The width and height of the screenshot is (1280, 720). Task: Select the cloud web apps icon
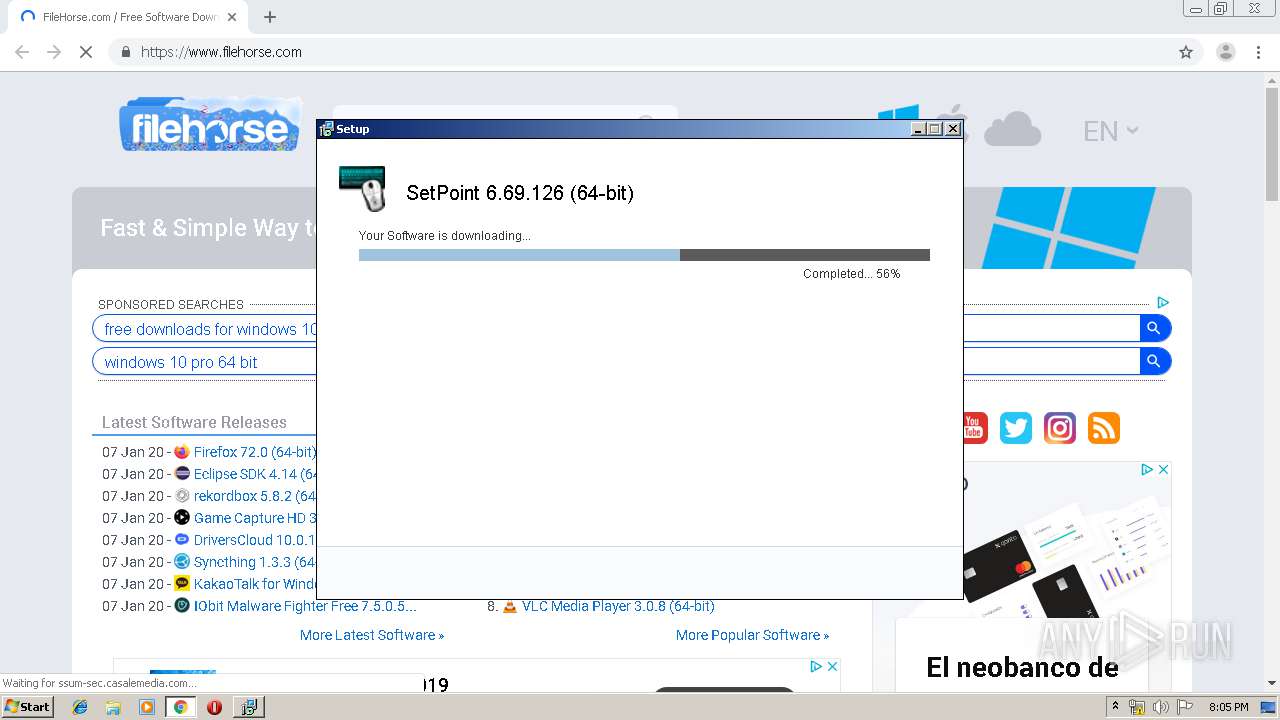(x=1012, y=129)
